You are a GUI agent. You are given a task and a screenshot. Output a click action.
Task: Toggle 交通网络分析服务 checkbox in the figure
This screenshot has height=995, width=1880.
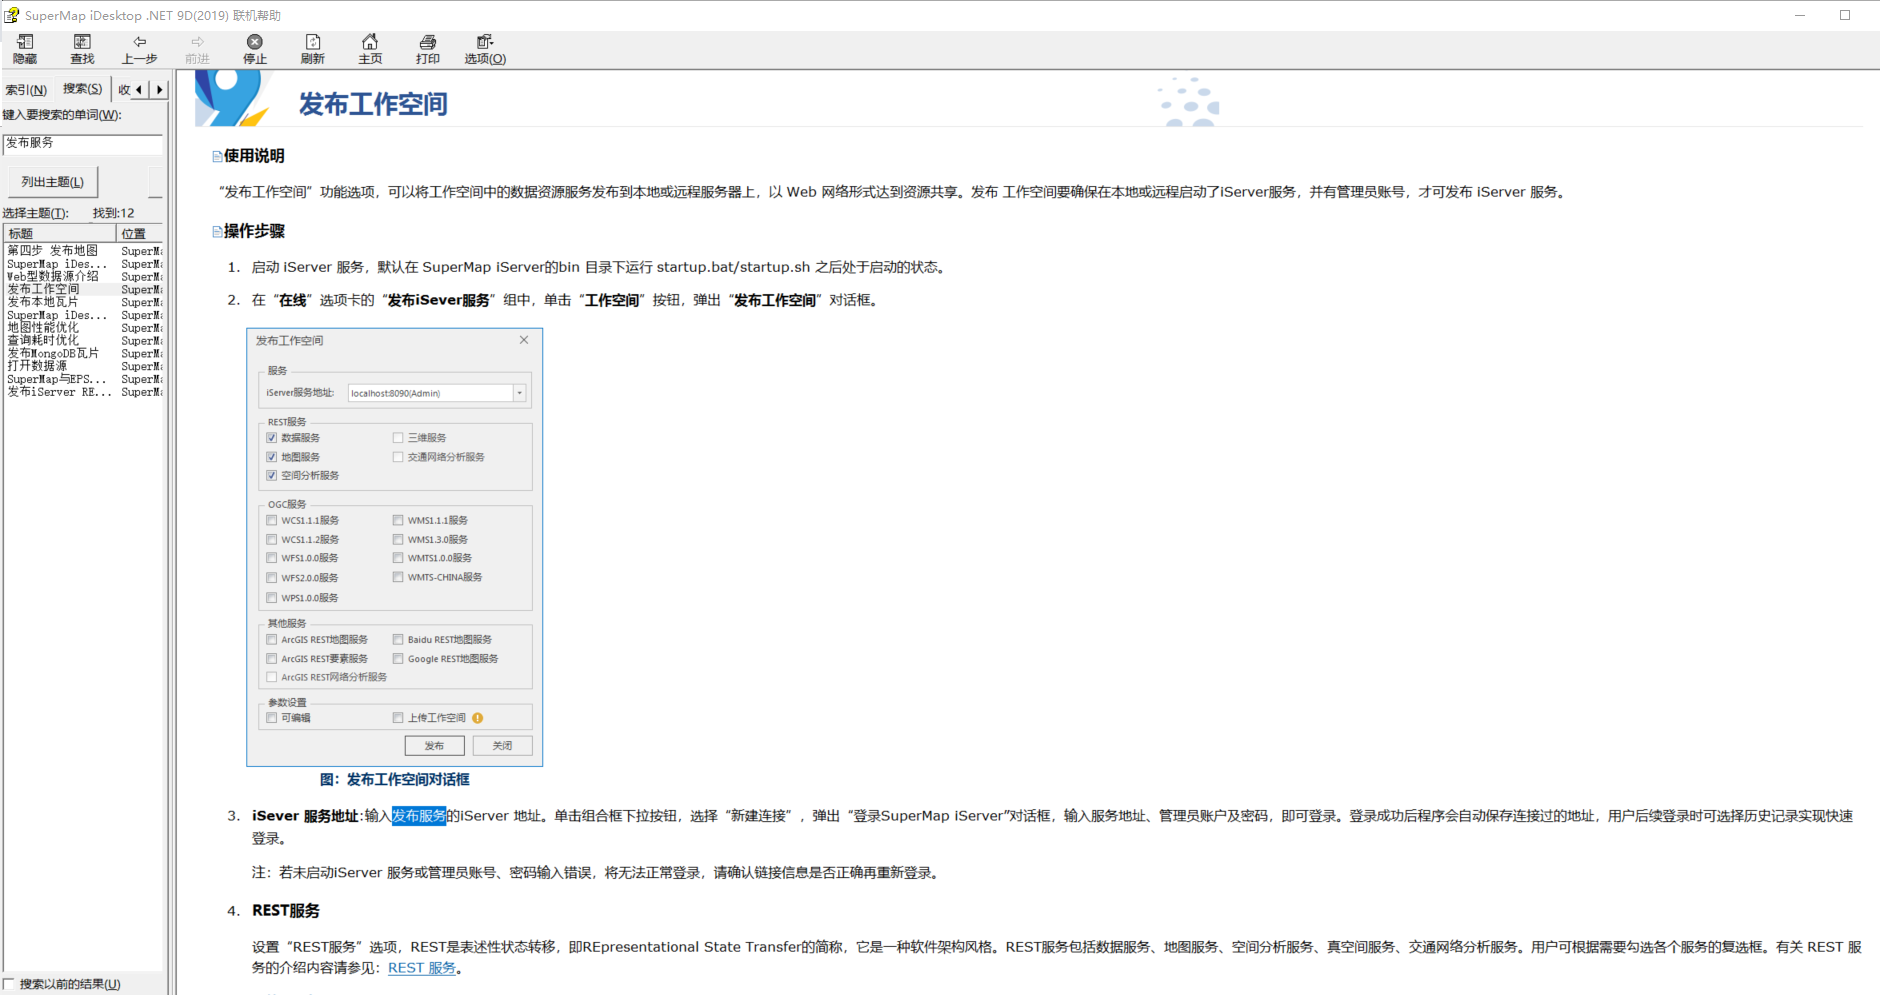398,457
